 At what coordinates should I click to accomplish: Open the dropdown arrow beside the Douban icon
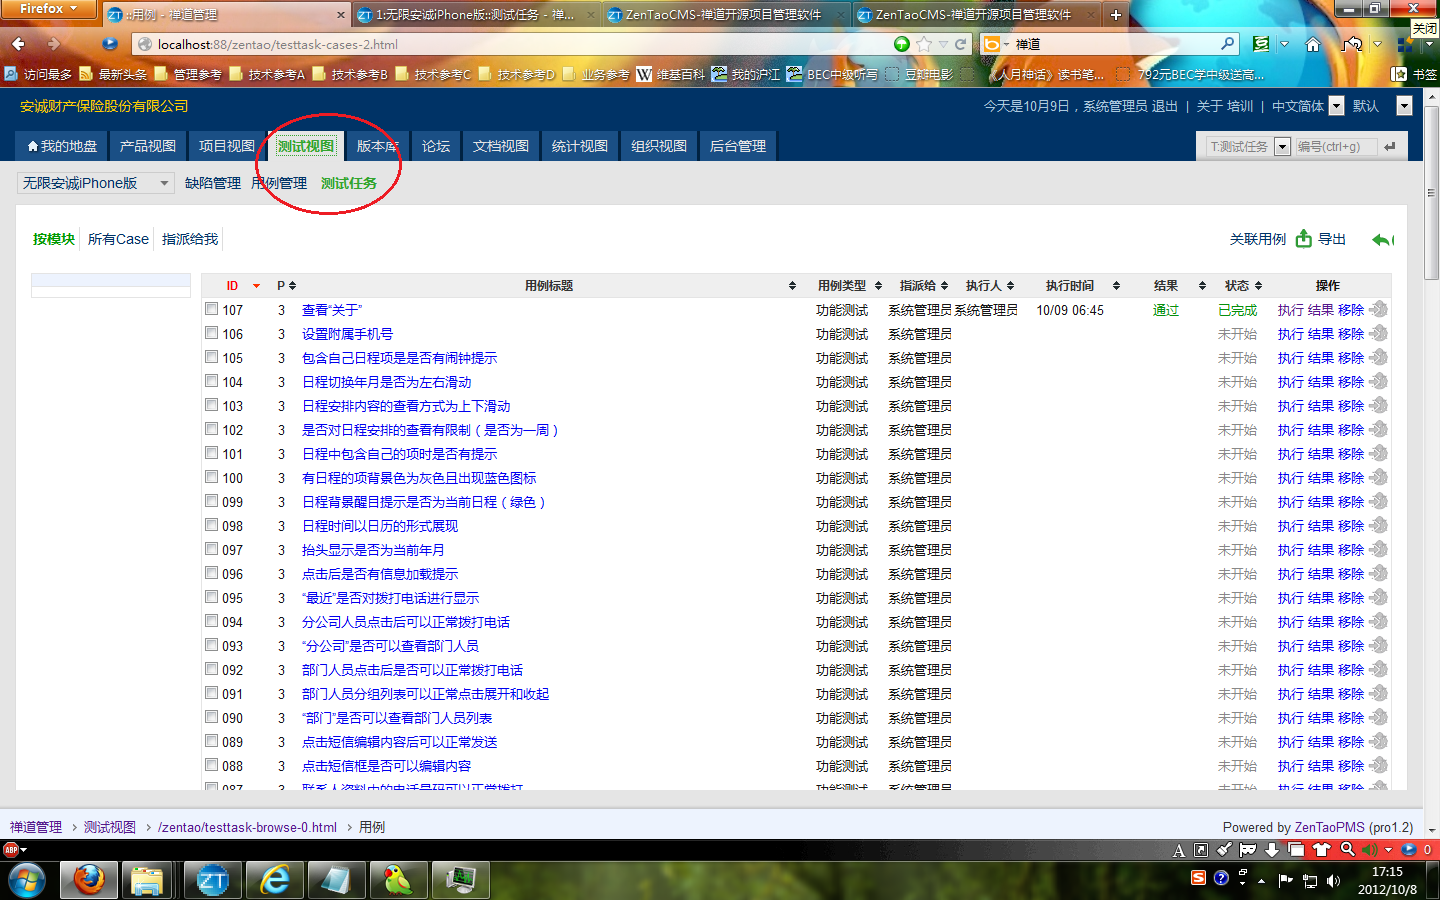(1284, 44)
